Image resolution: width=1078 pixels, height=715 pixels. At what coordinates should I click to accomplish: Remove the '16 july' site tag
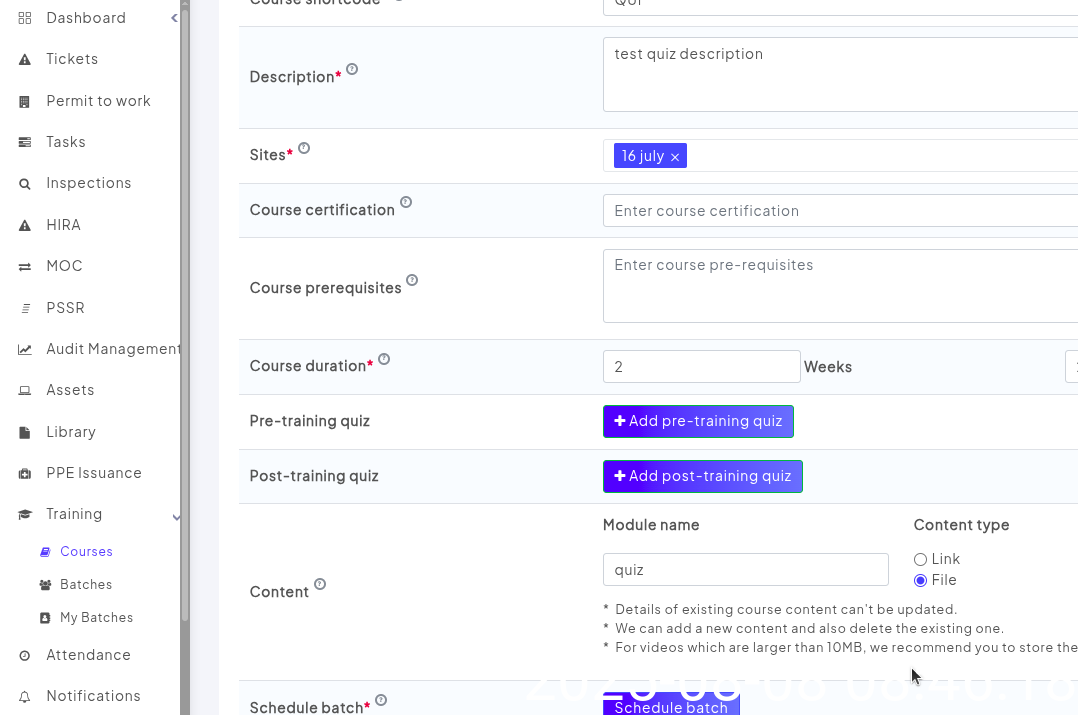pos(675,157)
